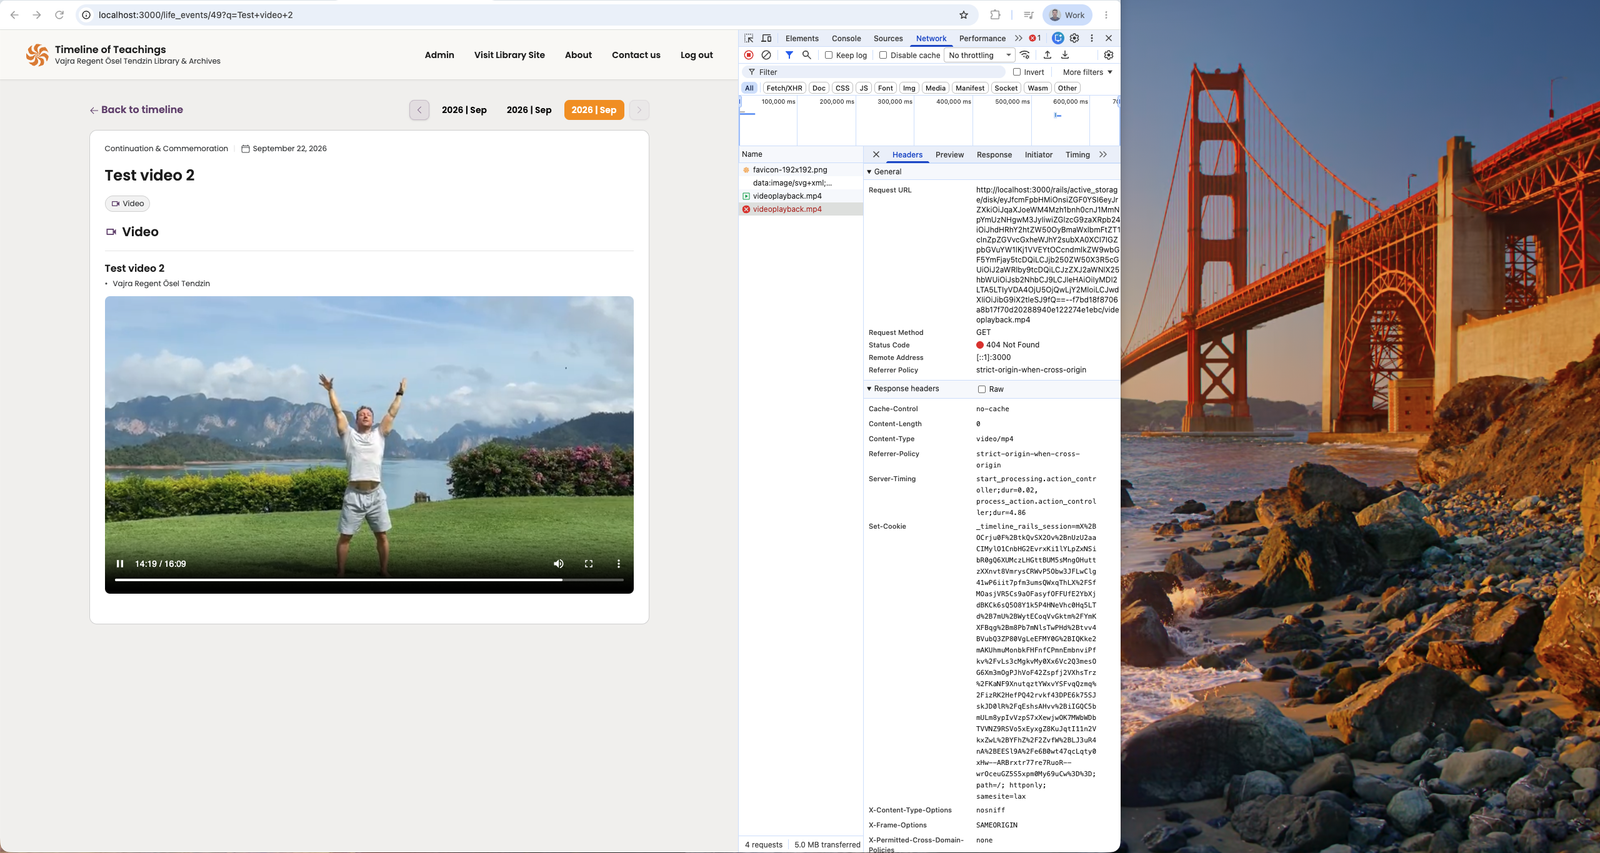Open Network panel settings gear
The image size is (1600, 853).
pos(1108,55)
